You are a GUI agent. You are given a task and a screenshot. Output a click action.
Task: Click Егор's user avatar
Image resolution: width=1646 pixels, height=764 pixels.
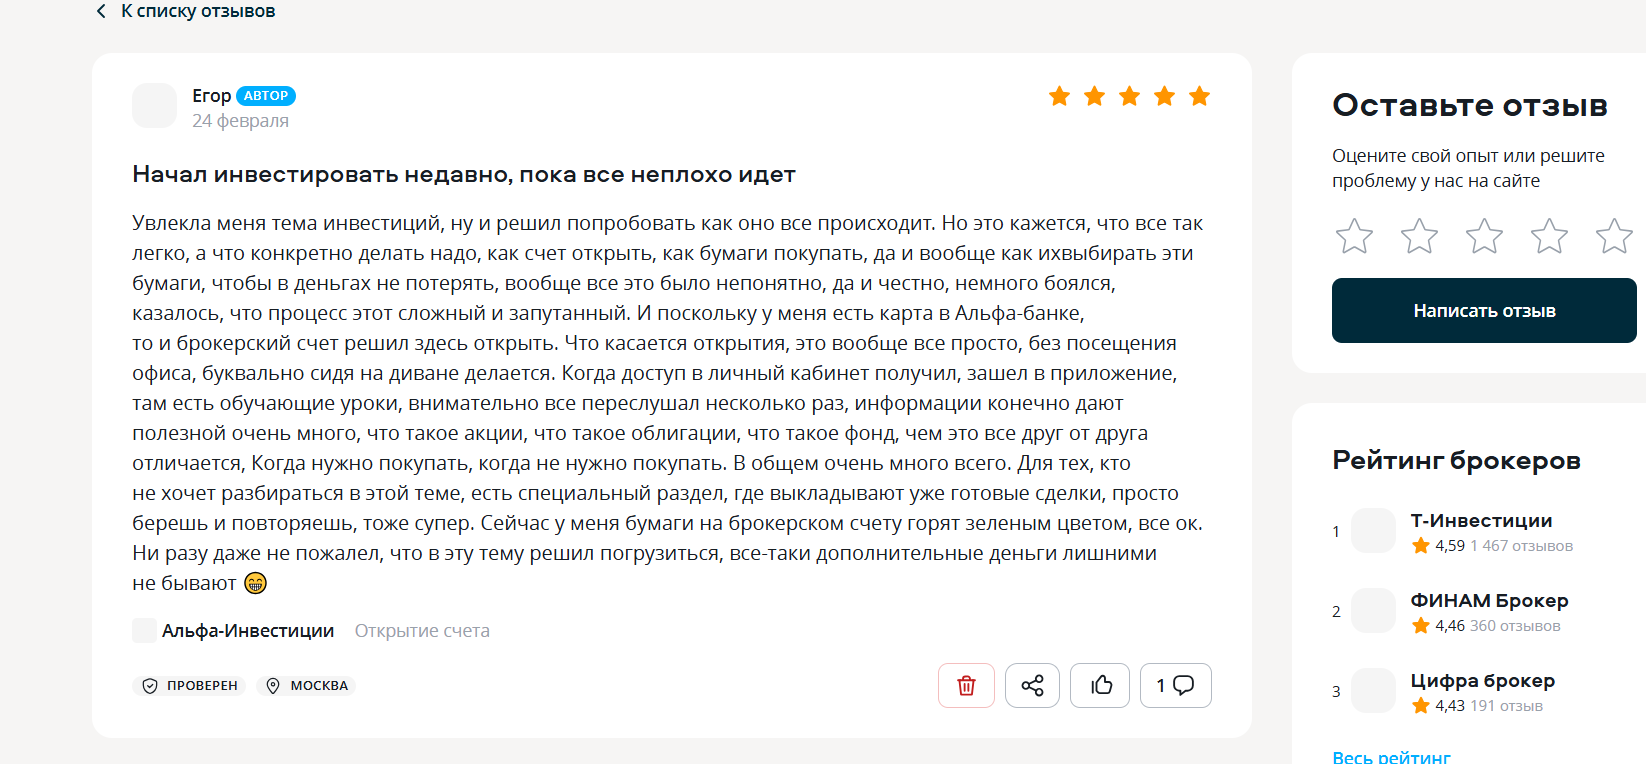tap(155, 106)
